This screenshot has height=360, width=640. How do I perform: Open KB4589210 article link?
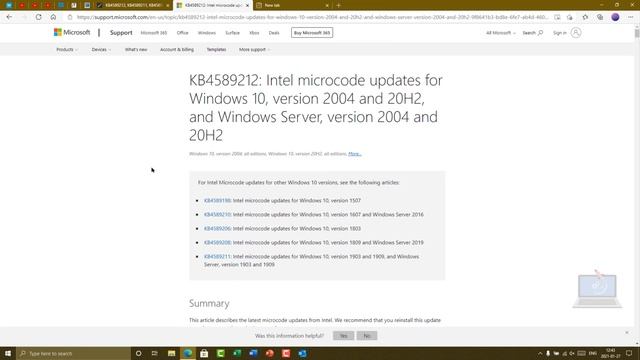(217, 214)
